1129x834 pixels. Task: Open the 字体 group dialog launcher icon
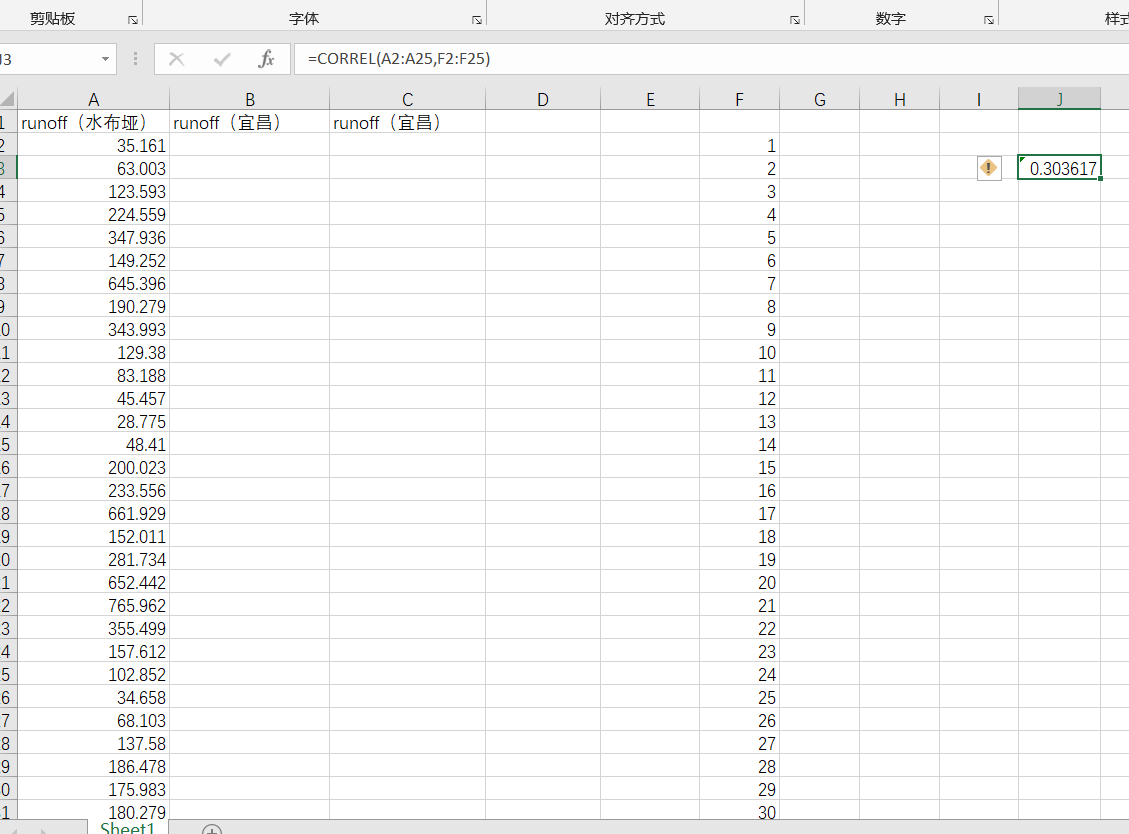pos(478,17)
